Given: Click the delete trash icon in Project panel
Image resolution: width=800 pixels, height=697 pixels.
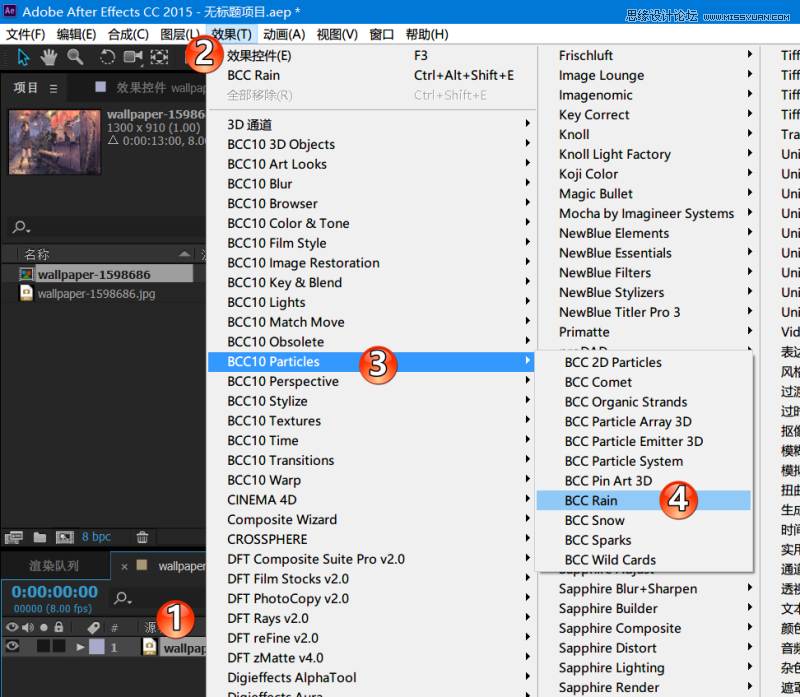Looking at the screenshot, I should [x=142, y=537].
